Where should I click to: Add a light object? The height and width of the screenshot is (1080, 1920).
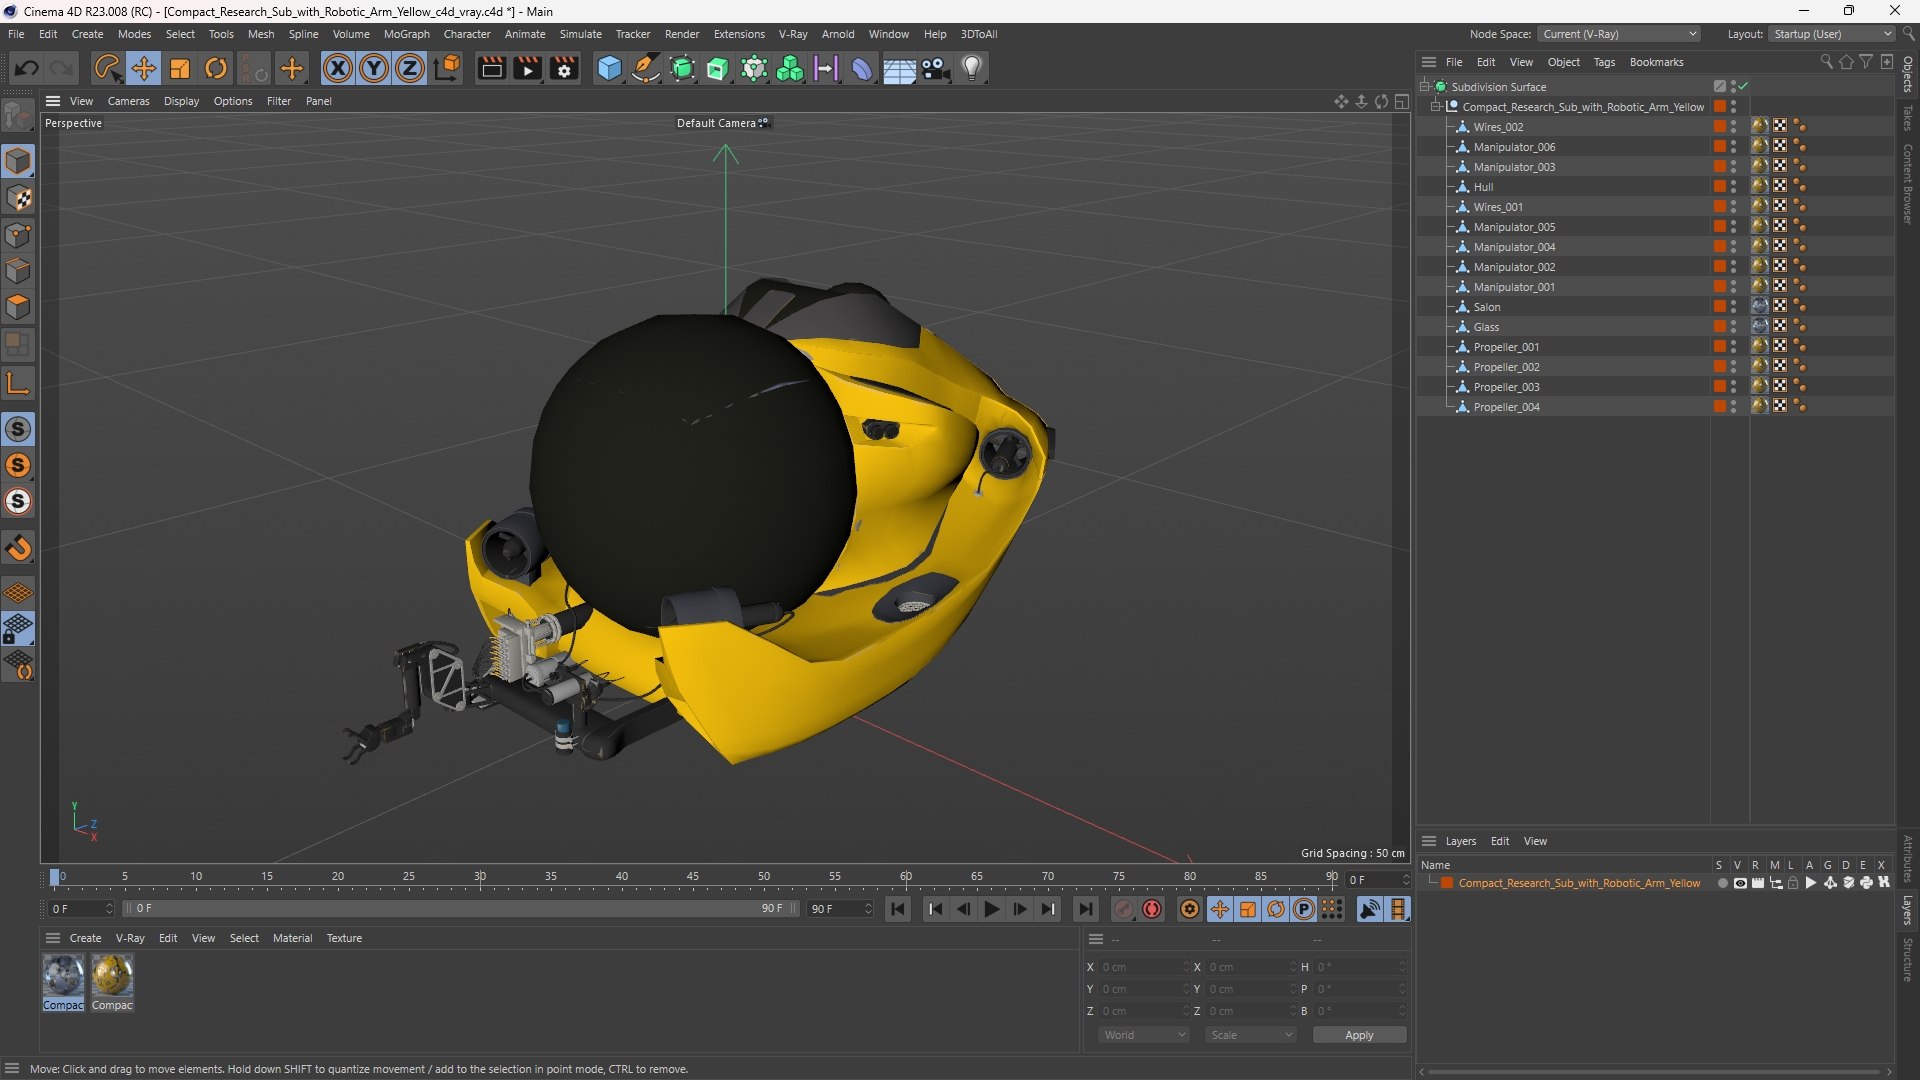pos(972,68)
